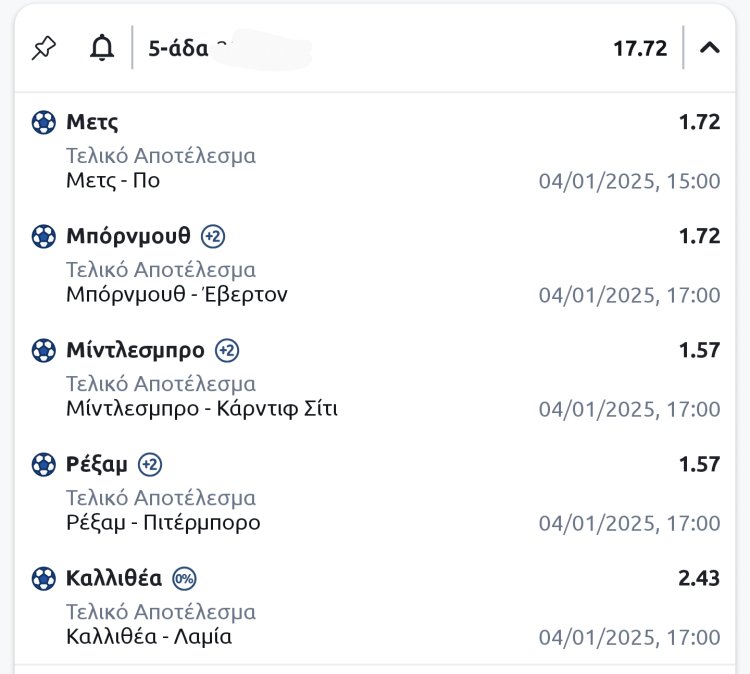The height and width of the screenshot is (674, 750).
Task: Tap the 0% badge next to Καλλιθέα
Action: point(184,579)
